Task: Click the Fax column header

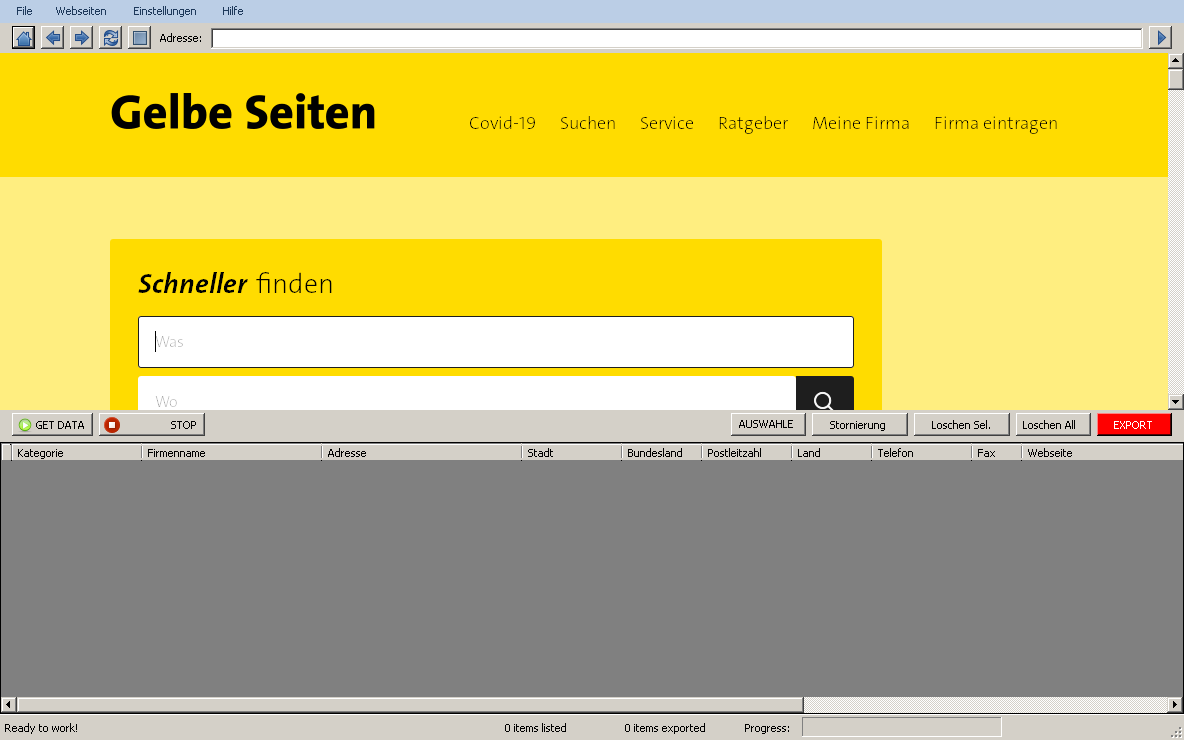Action: 996,453
